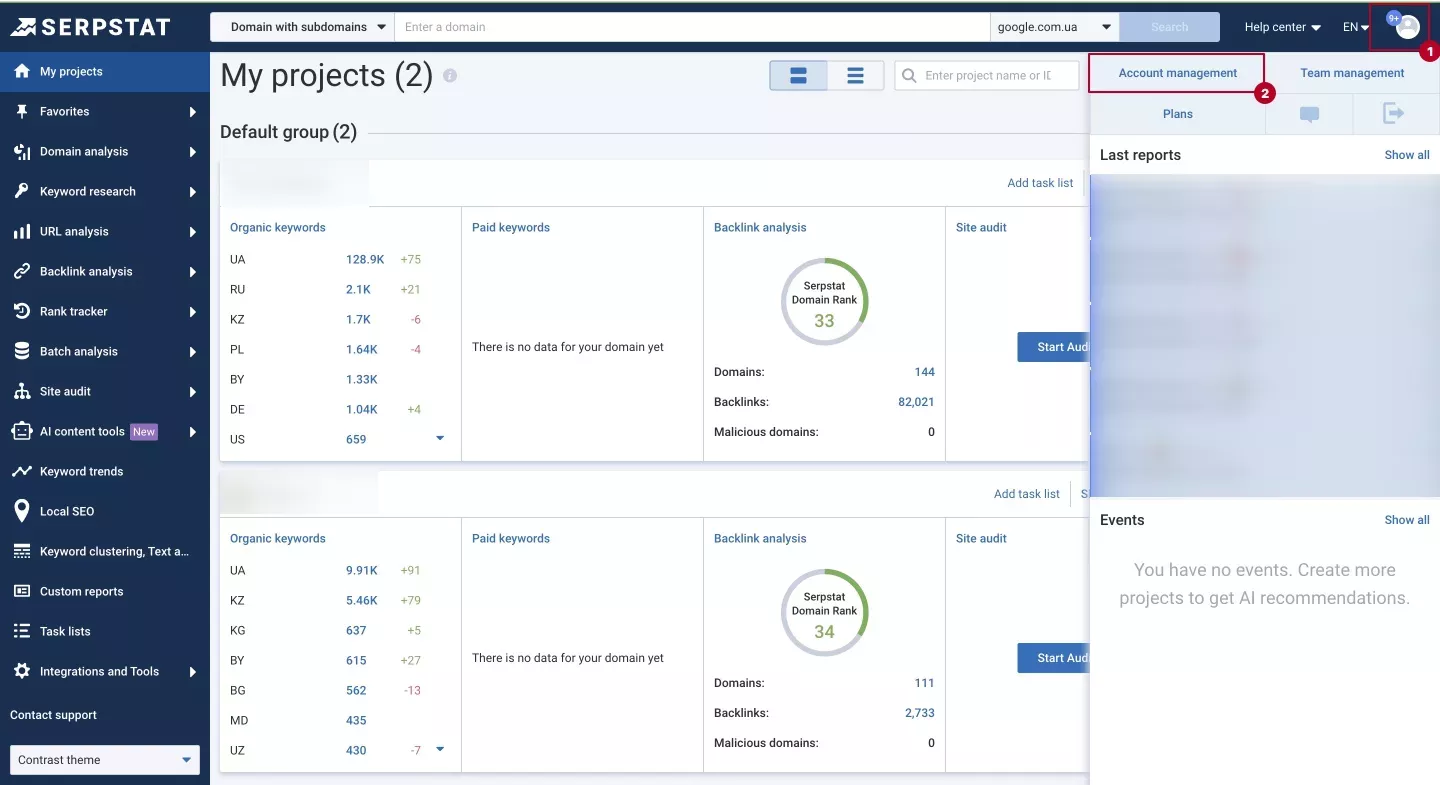This screenshot has width=1440, height=785.
Task: Click the Keyword trends icon
Action: (x=21, y=471)
